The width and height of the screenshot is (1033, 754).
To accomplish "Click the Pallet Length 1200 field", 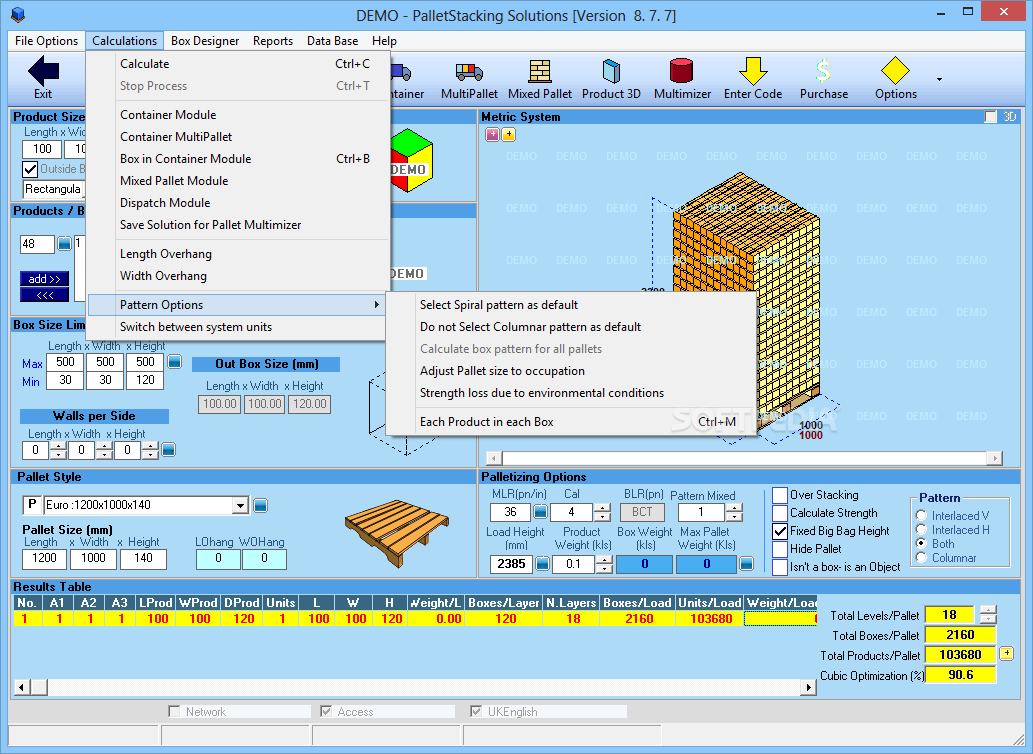I will coord(44,558).
